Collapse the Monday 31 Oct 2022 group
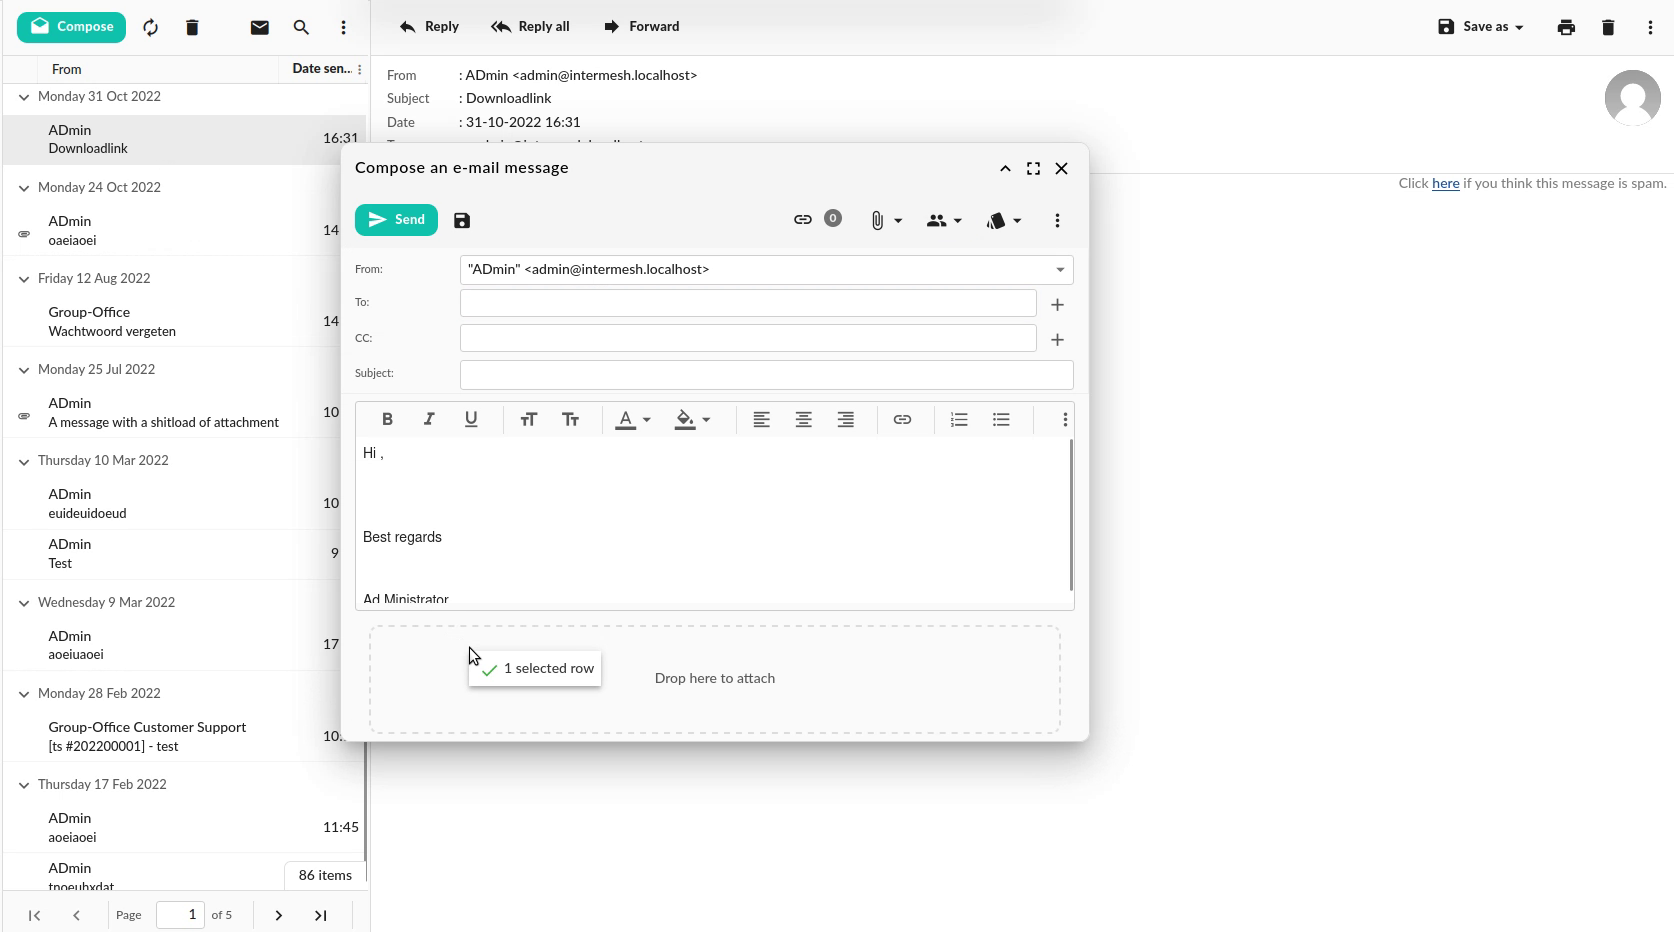 (24, 97)
